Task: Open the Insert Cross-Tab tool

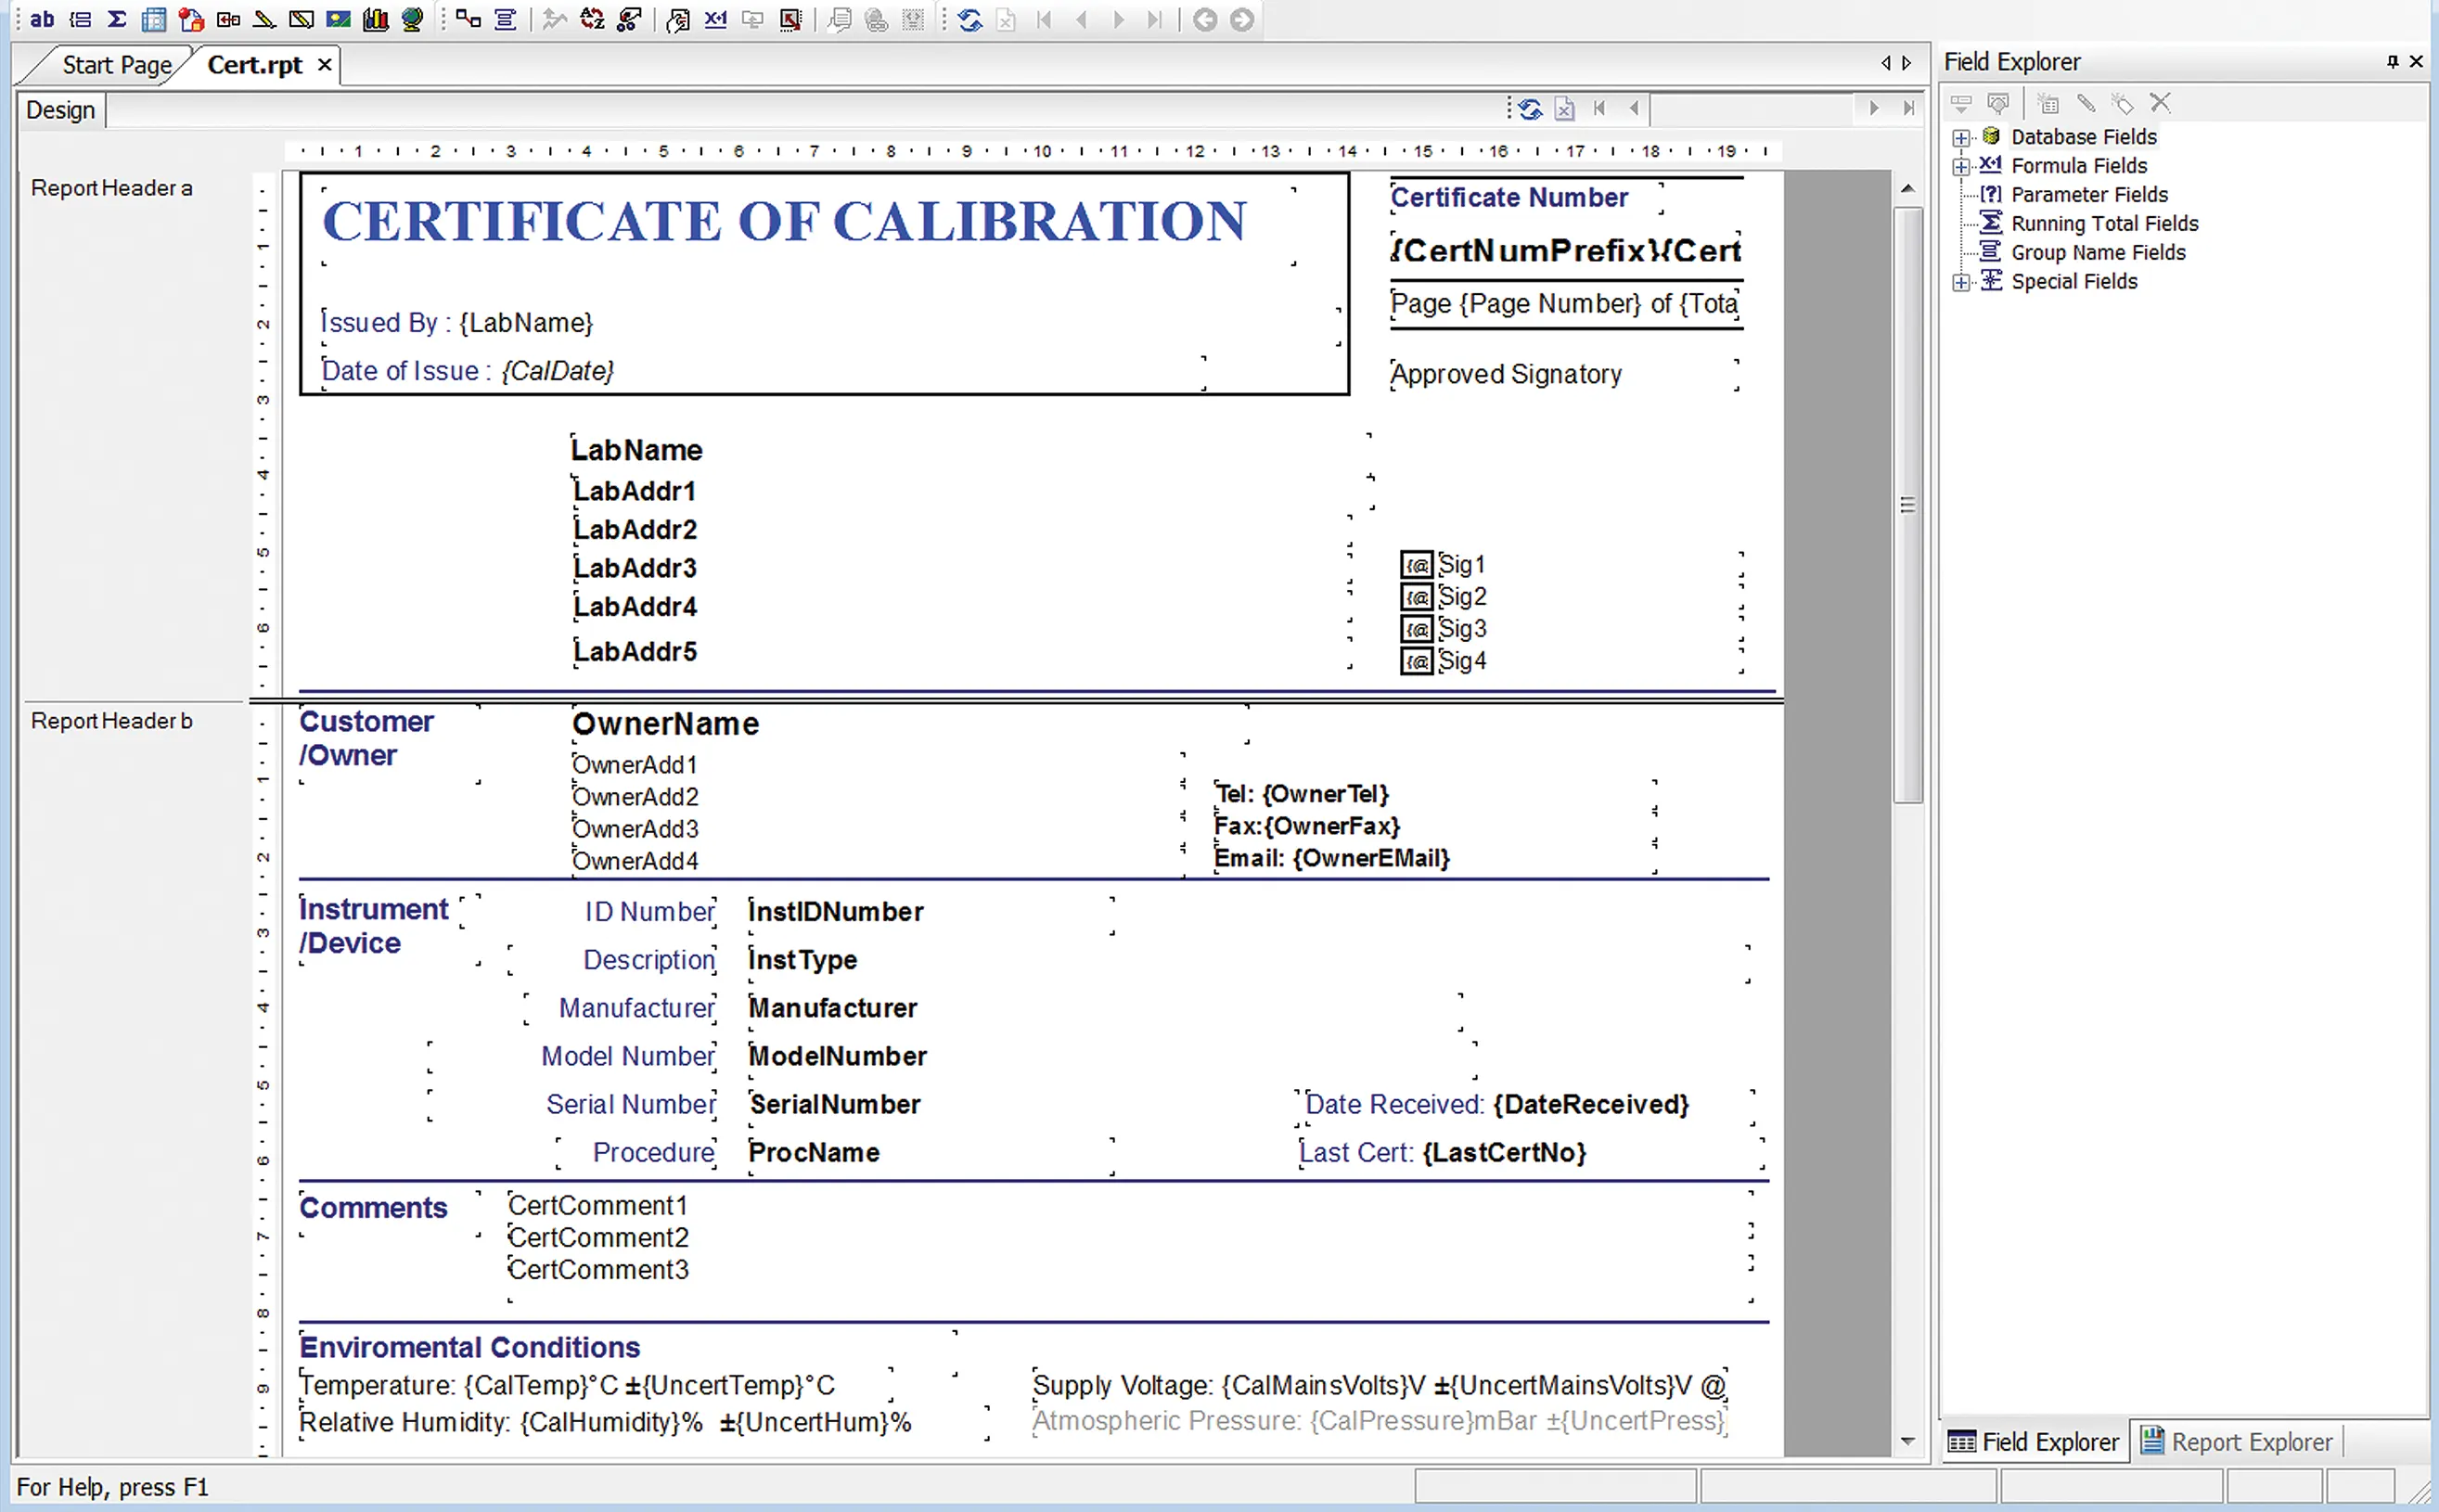Action: [155, 19]
